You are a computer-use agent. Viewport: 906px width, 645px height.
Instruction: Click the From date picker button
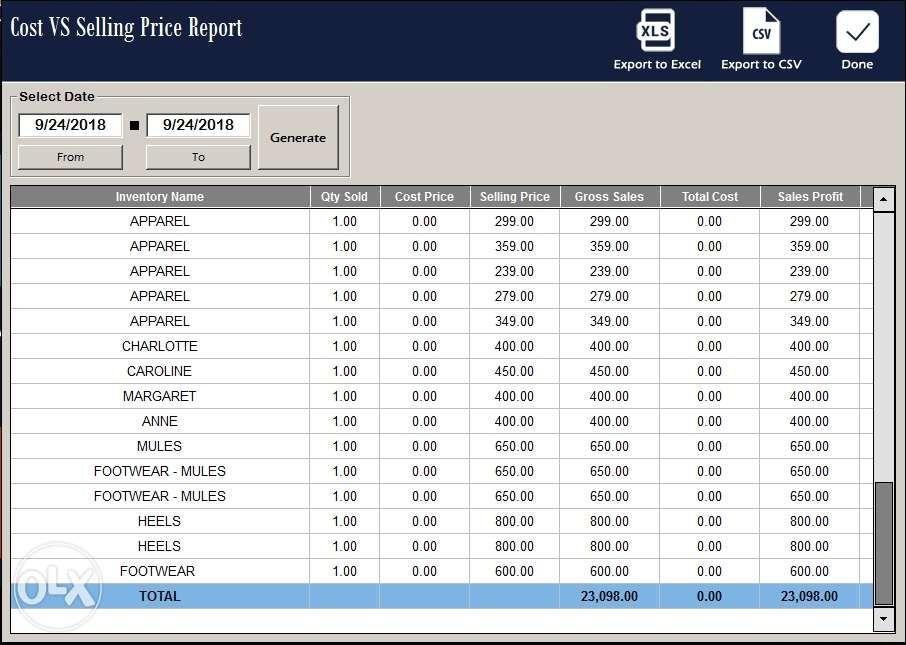69,156
